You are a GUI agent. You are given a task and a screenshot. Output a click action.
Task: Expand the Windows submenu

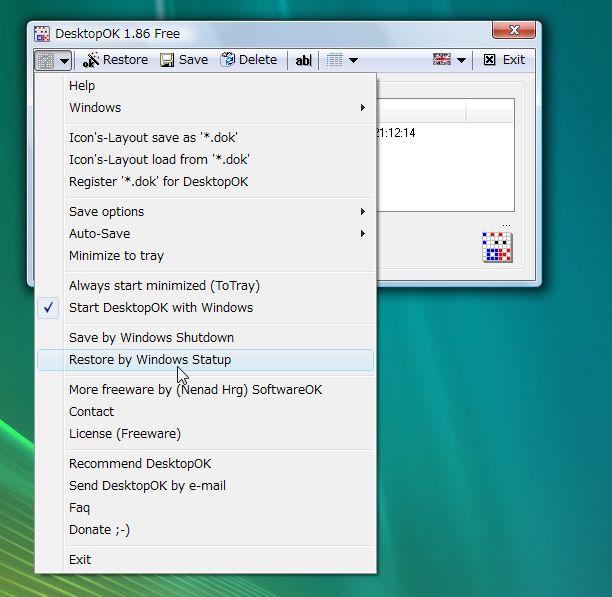click(205, 108)
